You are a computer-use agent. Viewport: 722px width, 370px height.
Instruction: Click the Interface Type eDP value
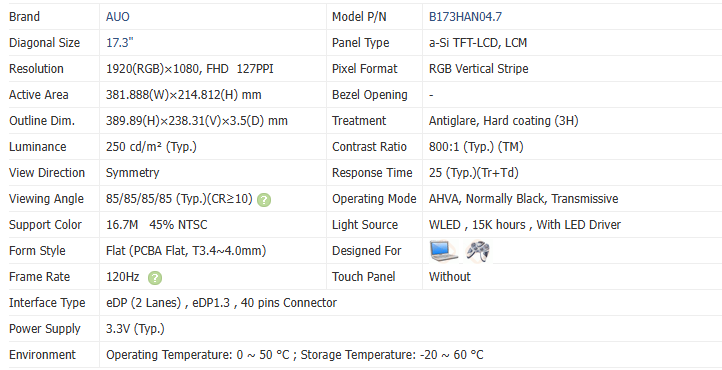click(x=221, y=303)
